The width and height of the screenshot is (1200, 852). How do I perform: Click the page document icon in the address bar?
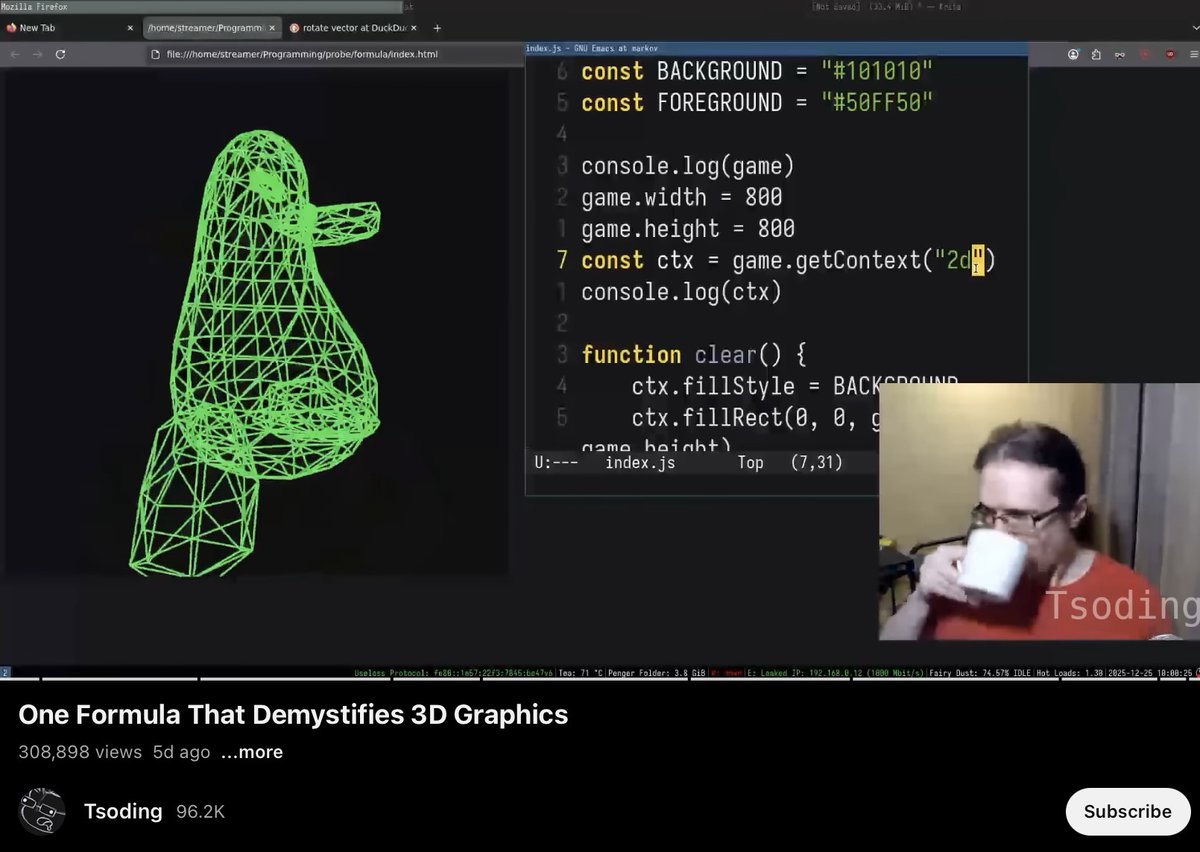(156, 54)
